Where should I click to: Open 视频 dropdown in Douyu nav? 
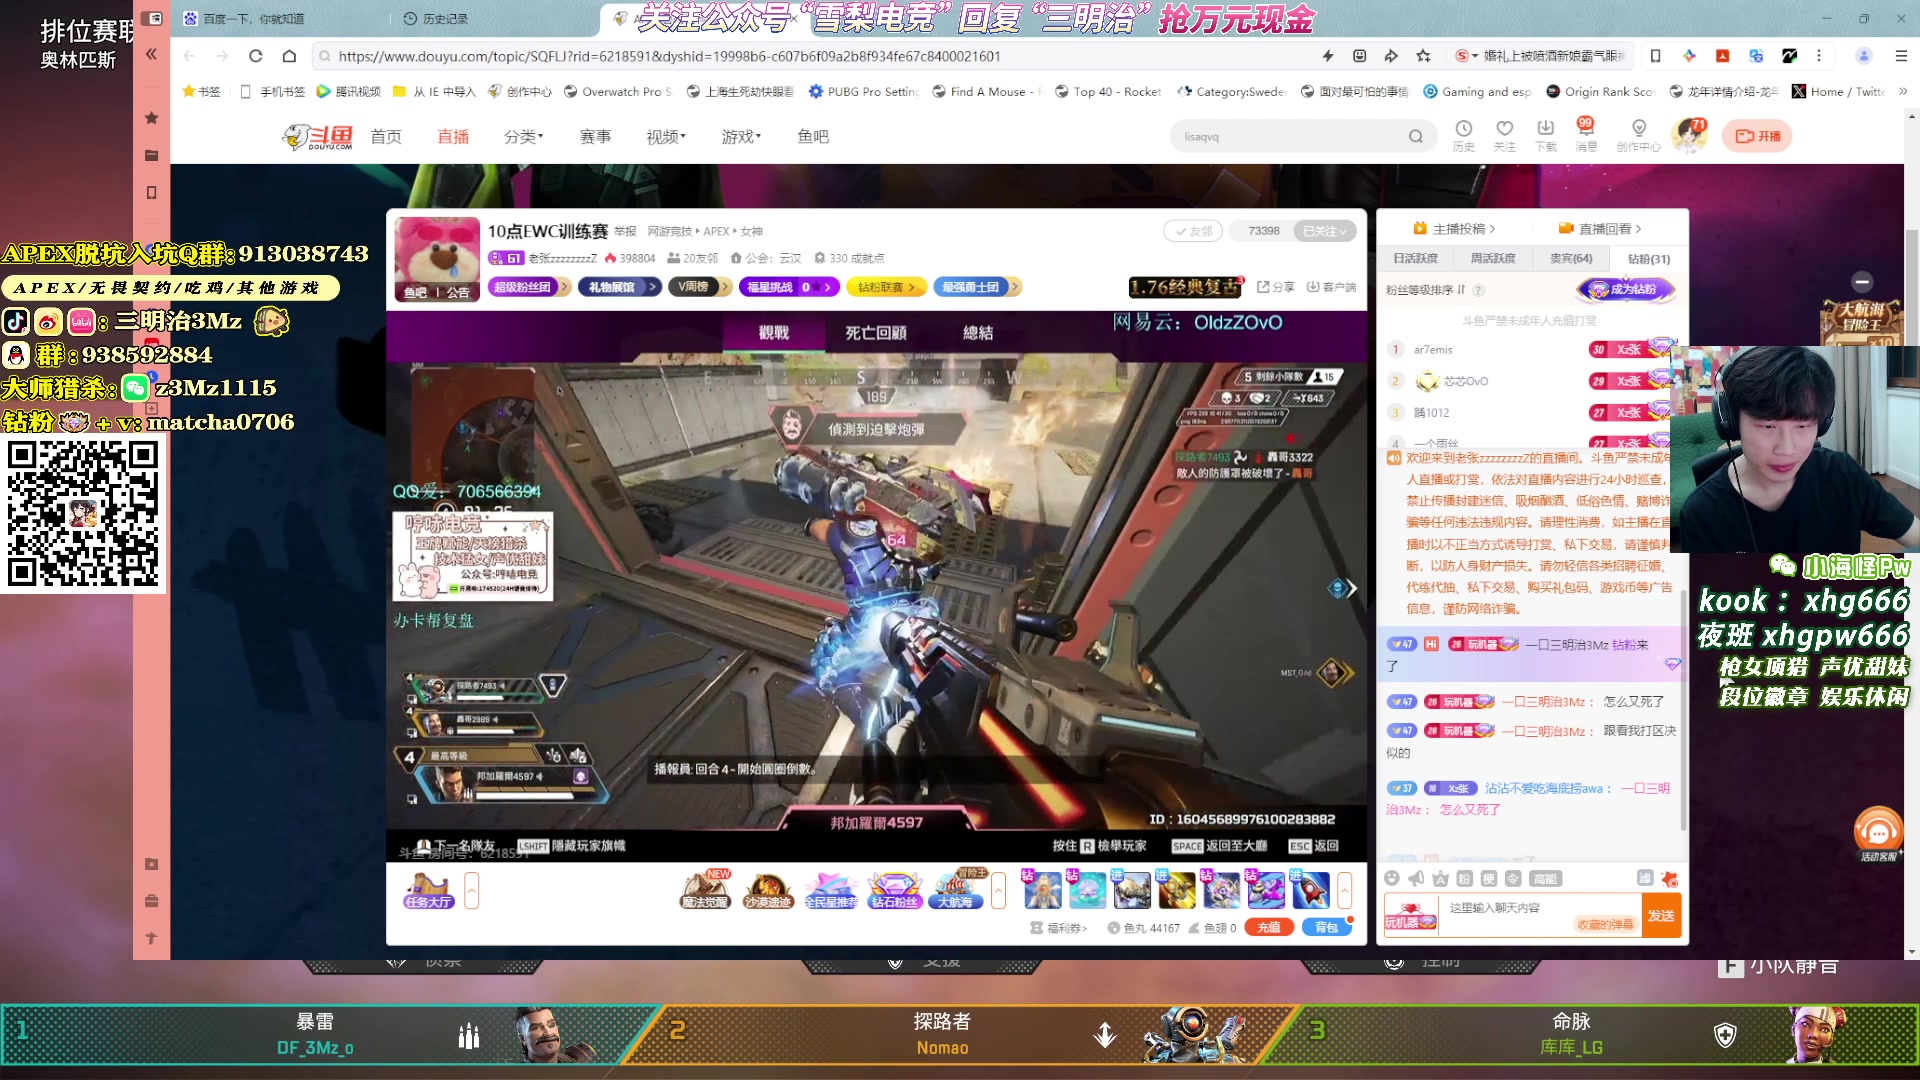pos(665,136)
